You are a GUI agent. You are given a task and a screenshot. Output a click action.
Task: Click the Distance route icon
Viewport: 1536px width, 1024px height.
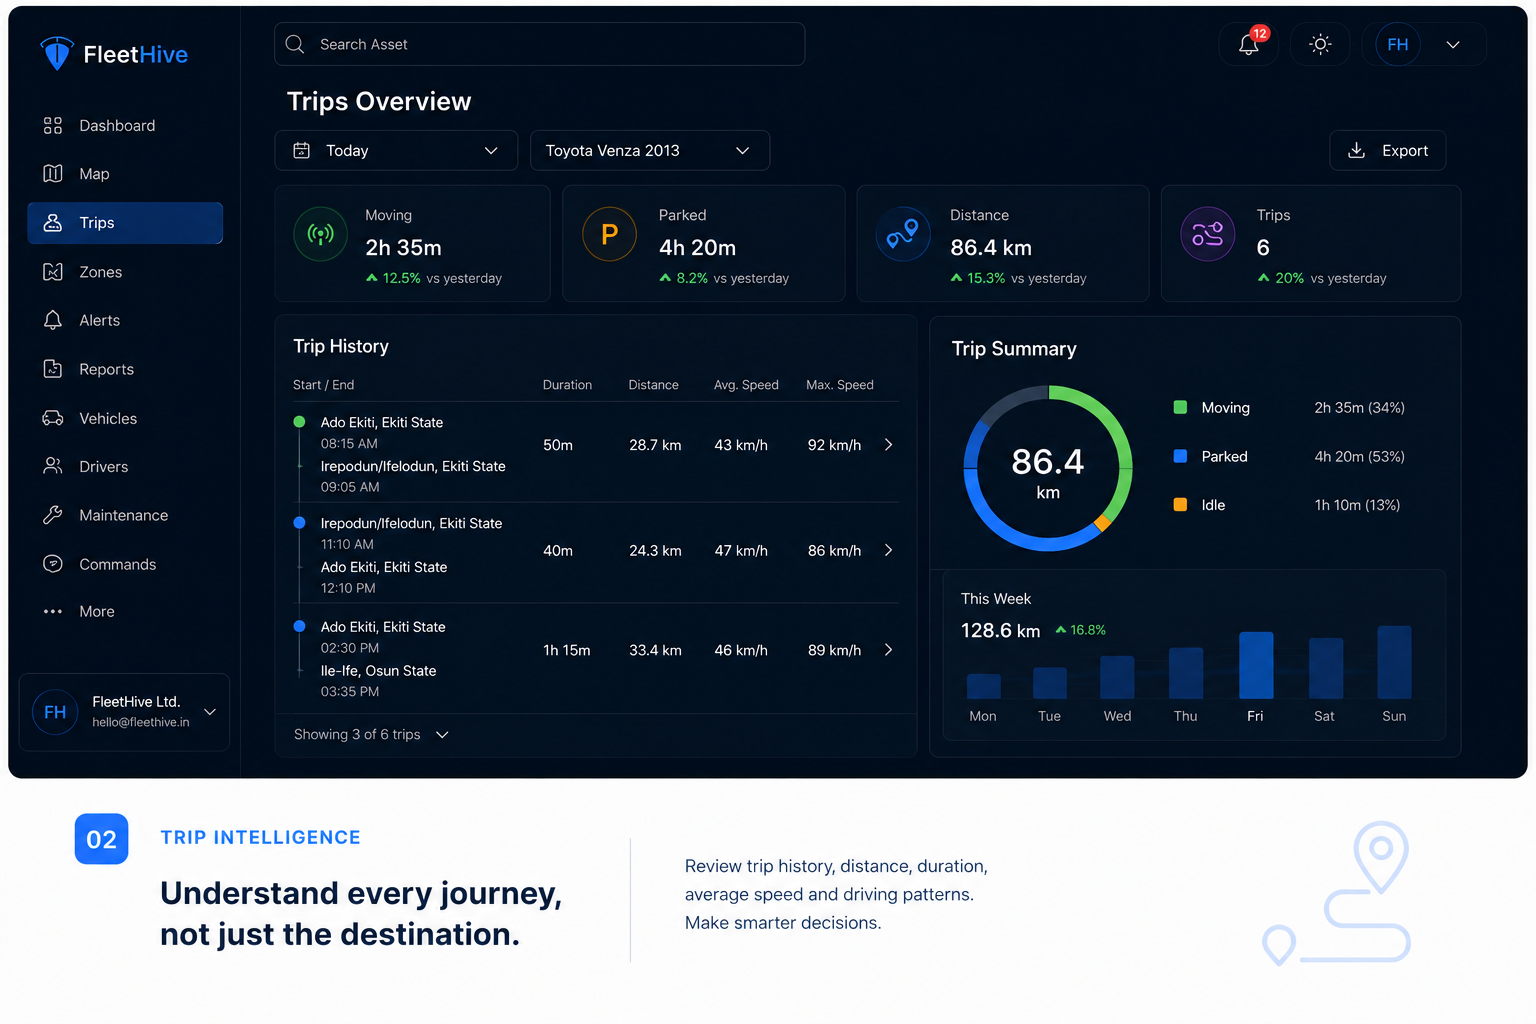(902, 234)
